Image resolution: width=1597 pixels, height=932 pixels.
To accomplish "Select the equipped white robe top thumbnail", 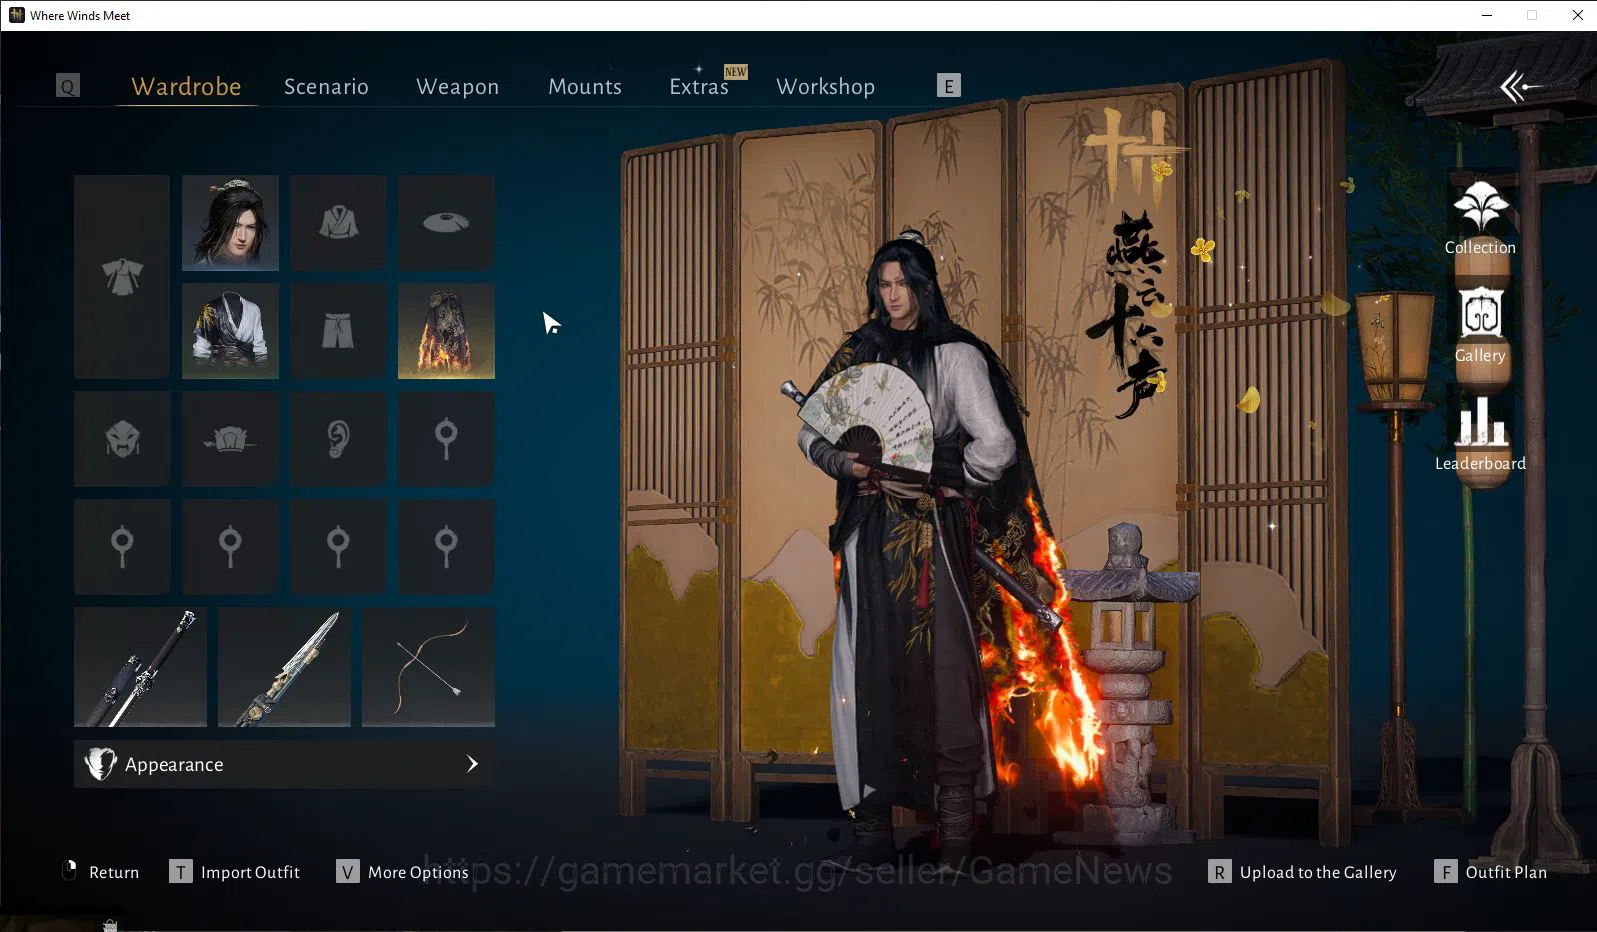I will coord(230,331).
